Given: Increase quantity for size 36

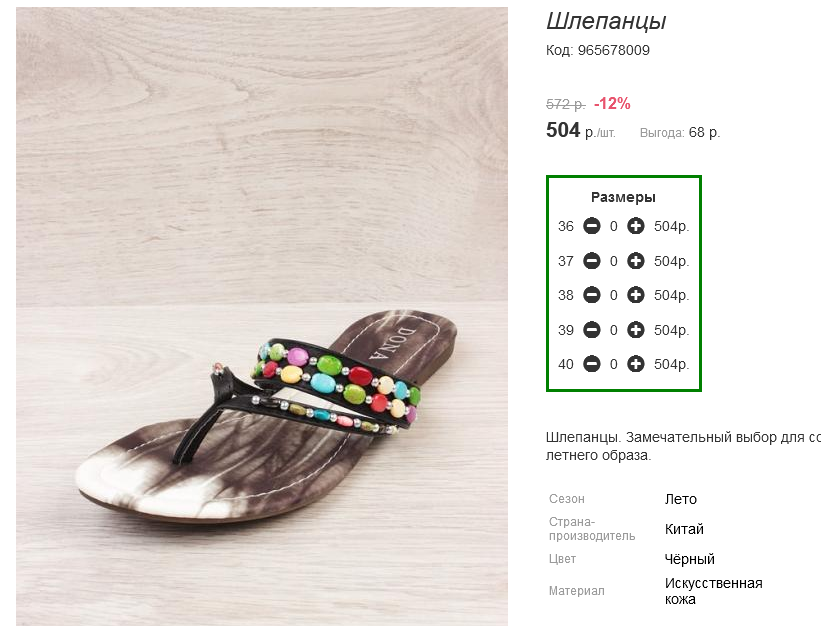Looking at the screenshot, I should [x=636, y=226].
